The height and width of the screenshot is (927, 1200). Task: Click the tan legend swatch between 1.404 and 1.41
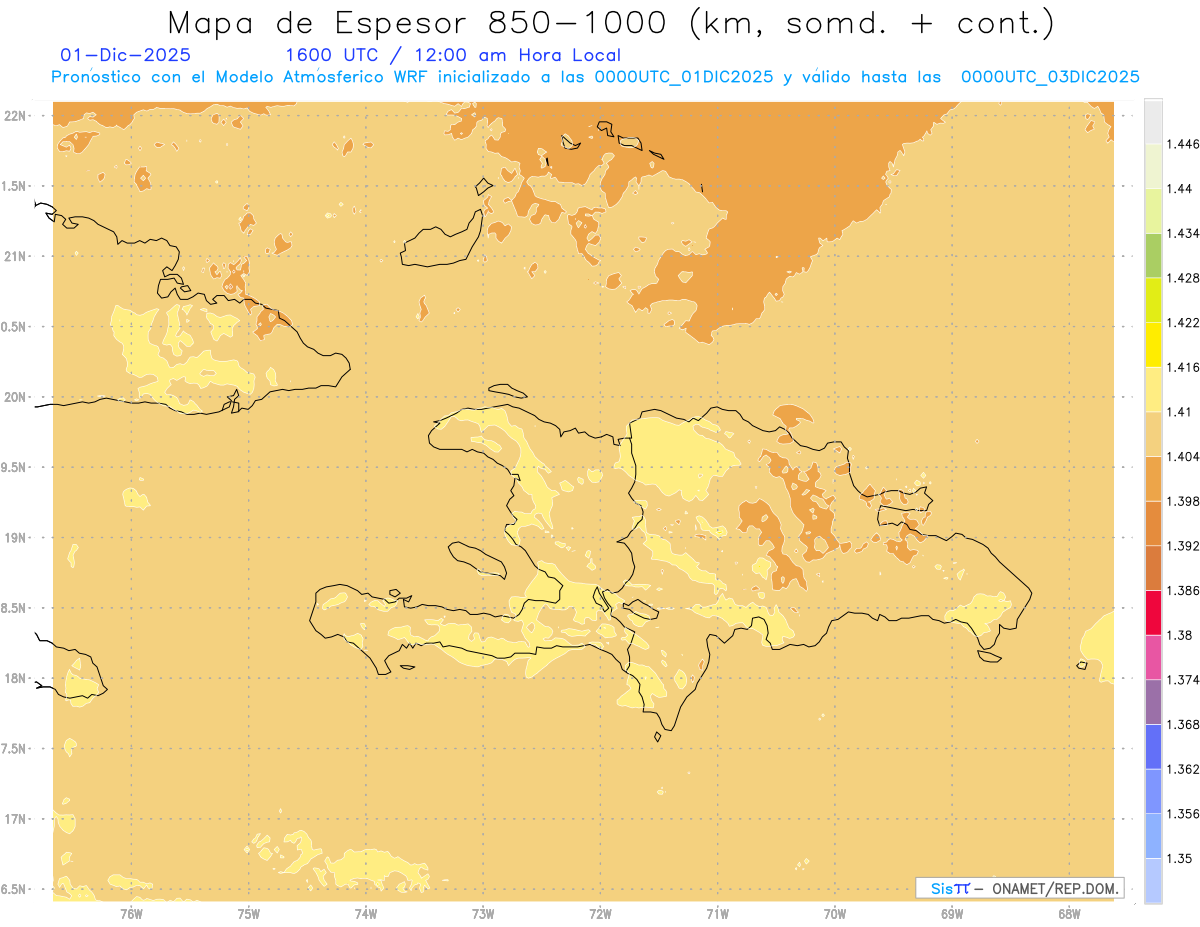pos(1153,434)
